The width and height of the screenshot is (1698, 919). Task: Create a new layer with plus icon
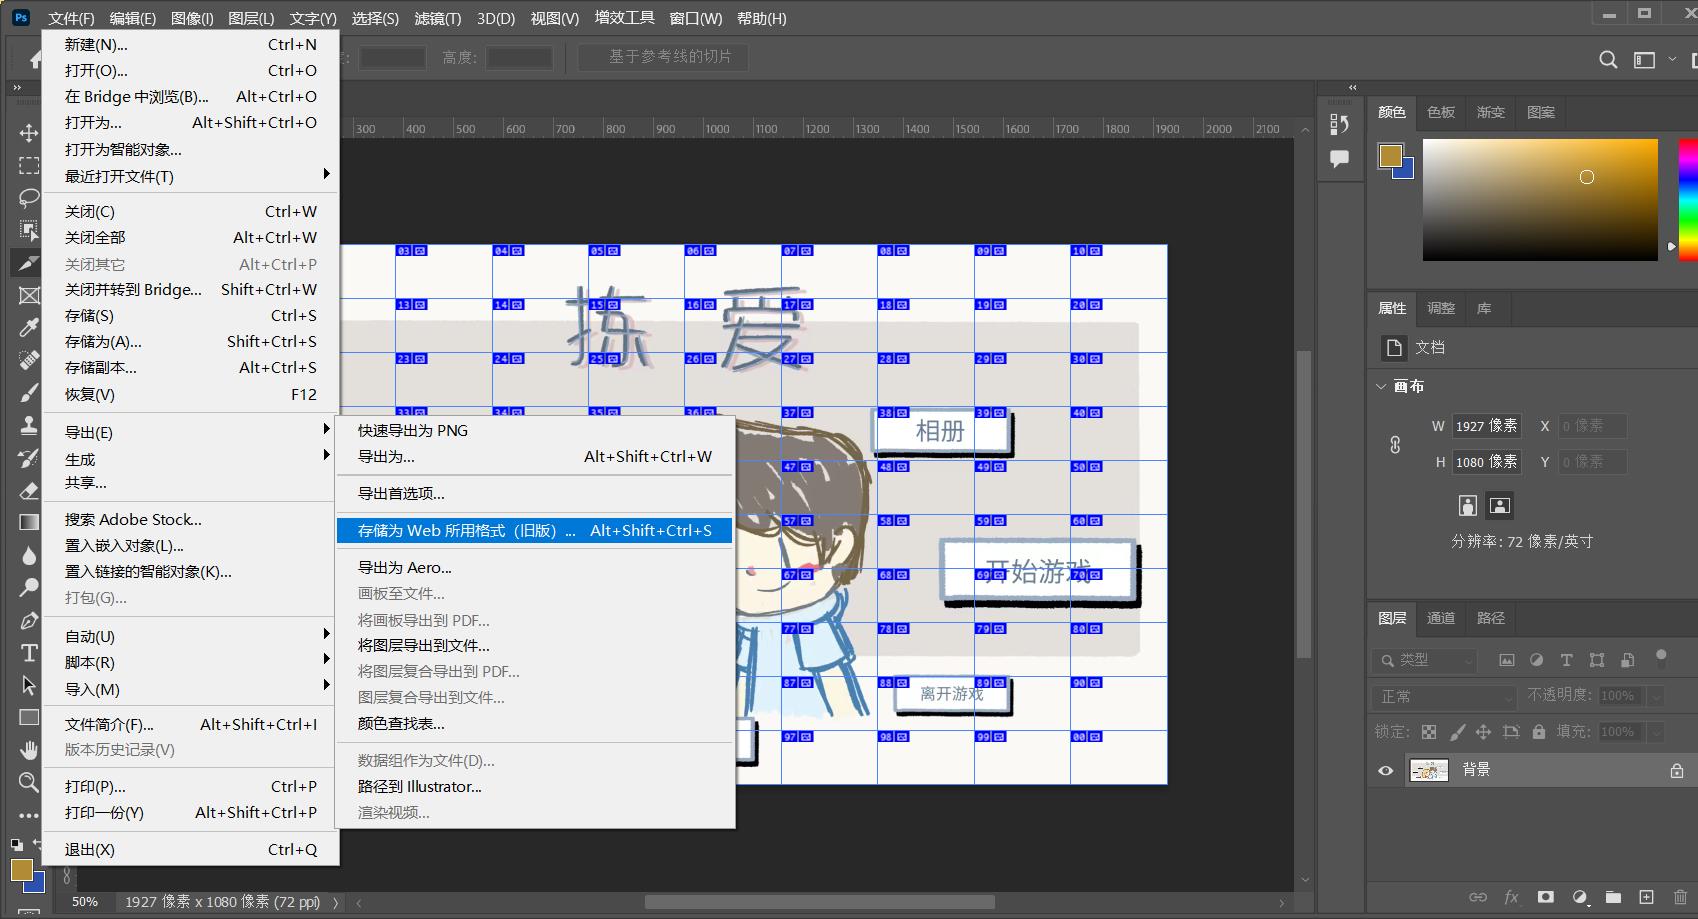click(x=1646, y=897)
